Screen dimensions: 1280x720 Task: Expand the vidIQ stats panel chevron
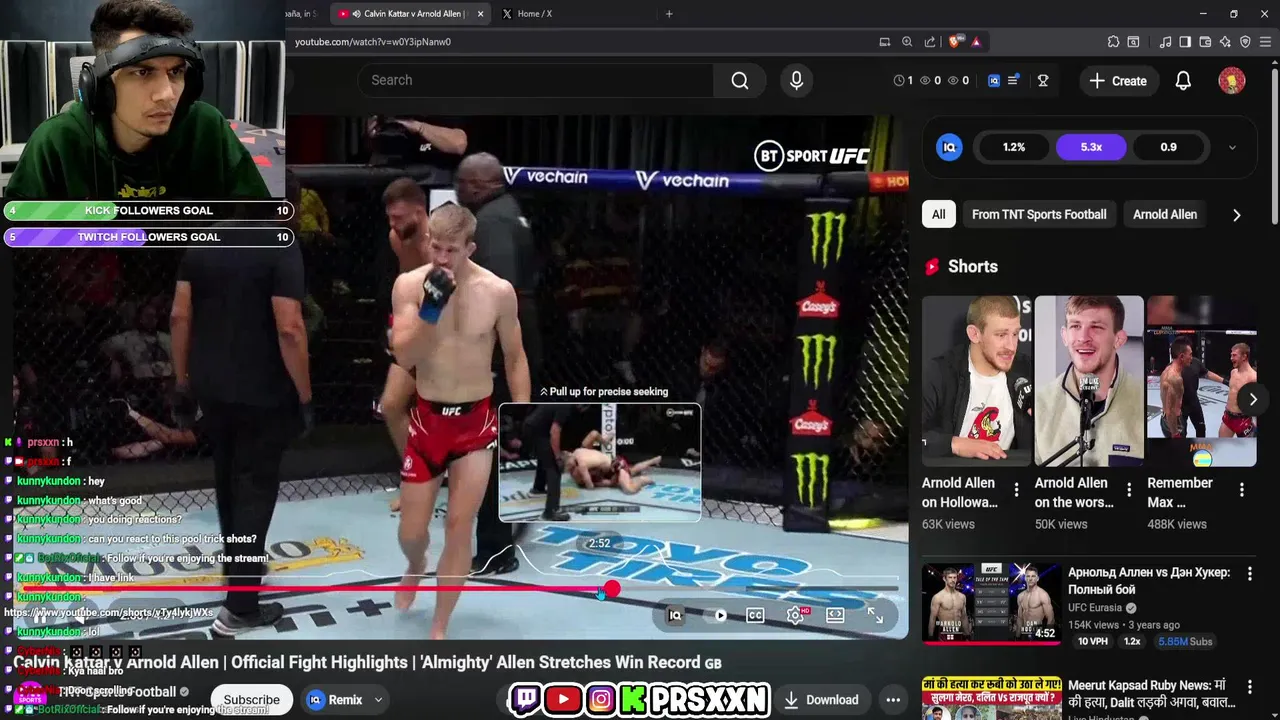point(1232,147)
